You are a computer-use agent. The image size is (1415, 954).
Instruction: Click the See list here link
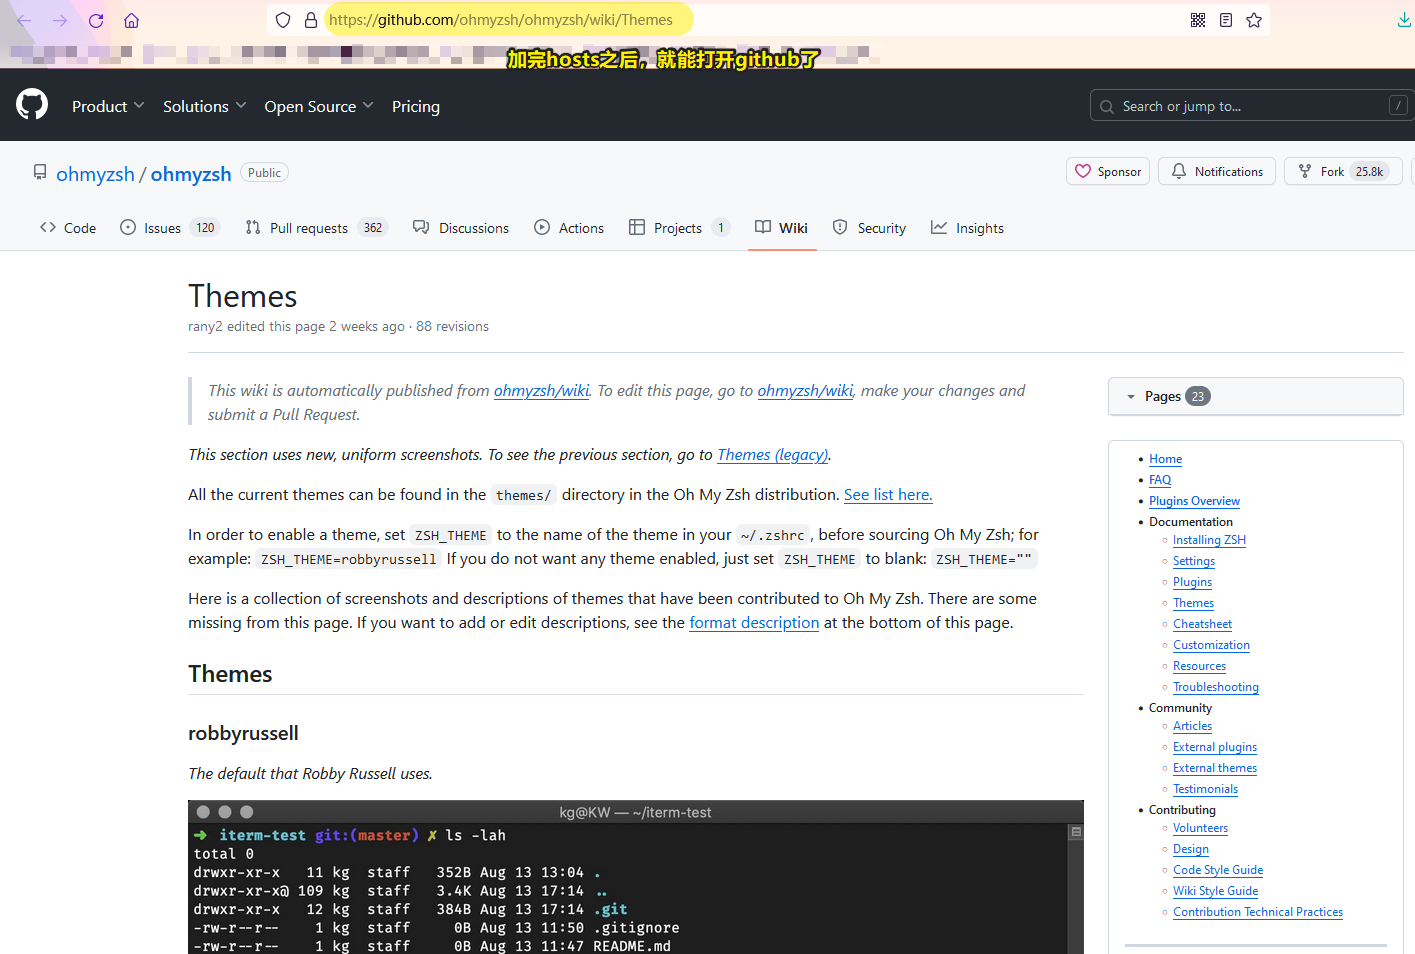tap(888, 495)
